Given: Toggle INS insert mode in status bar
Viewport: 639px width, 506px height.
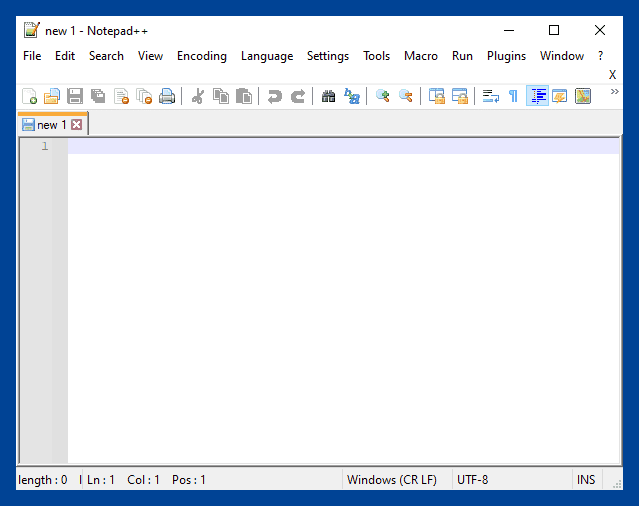Looking at the screenshot, I should [586, 480].
